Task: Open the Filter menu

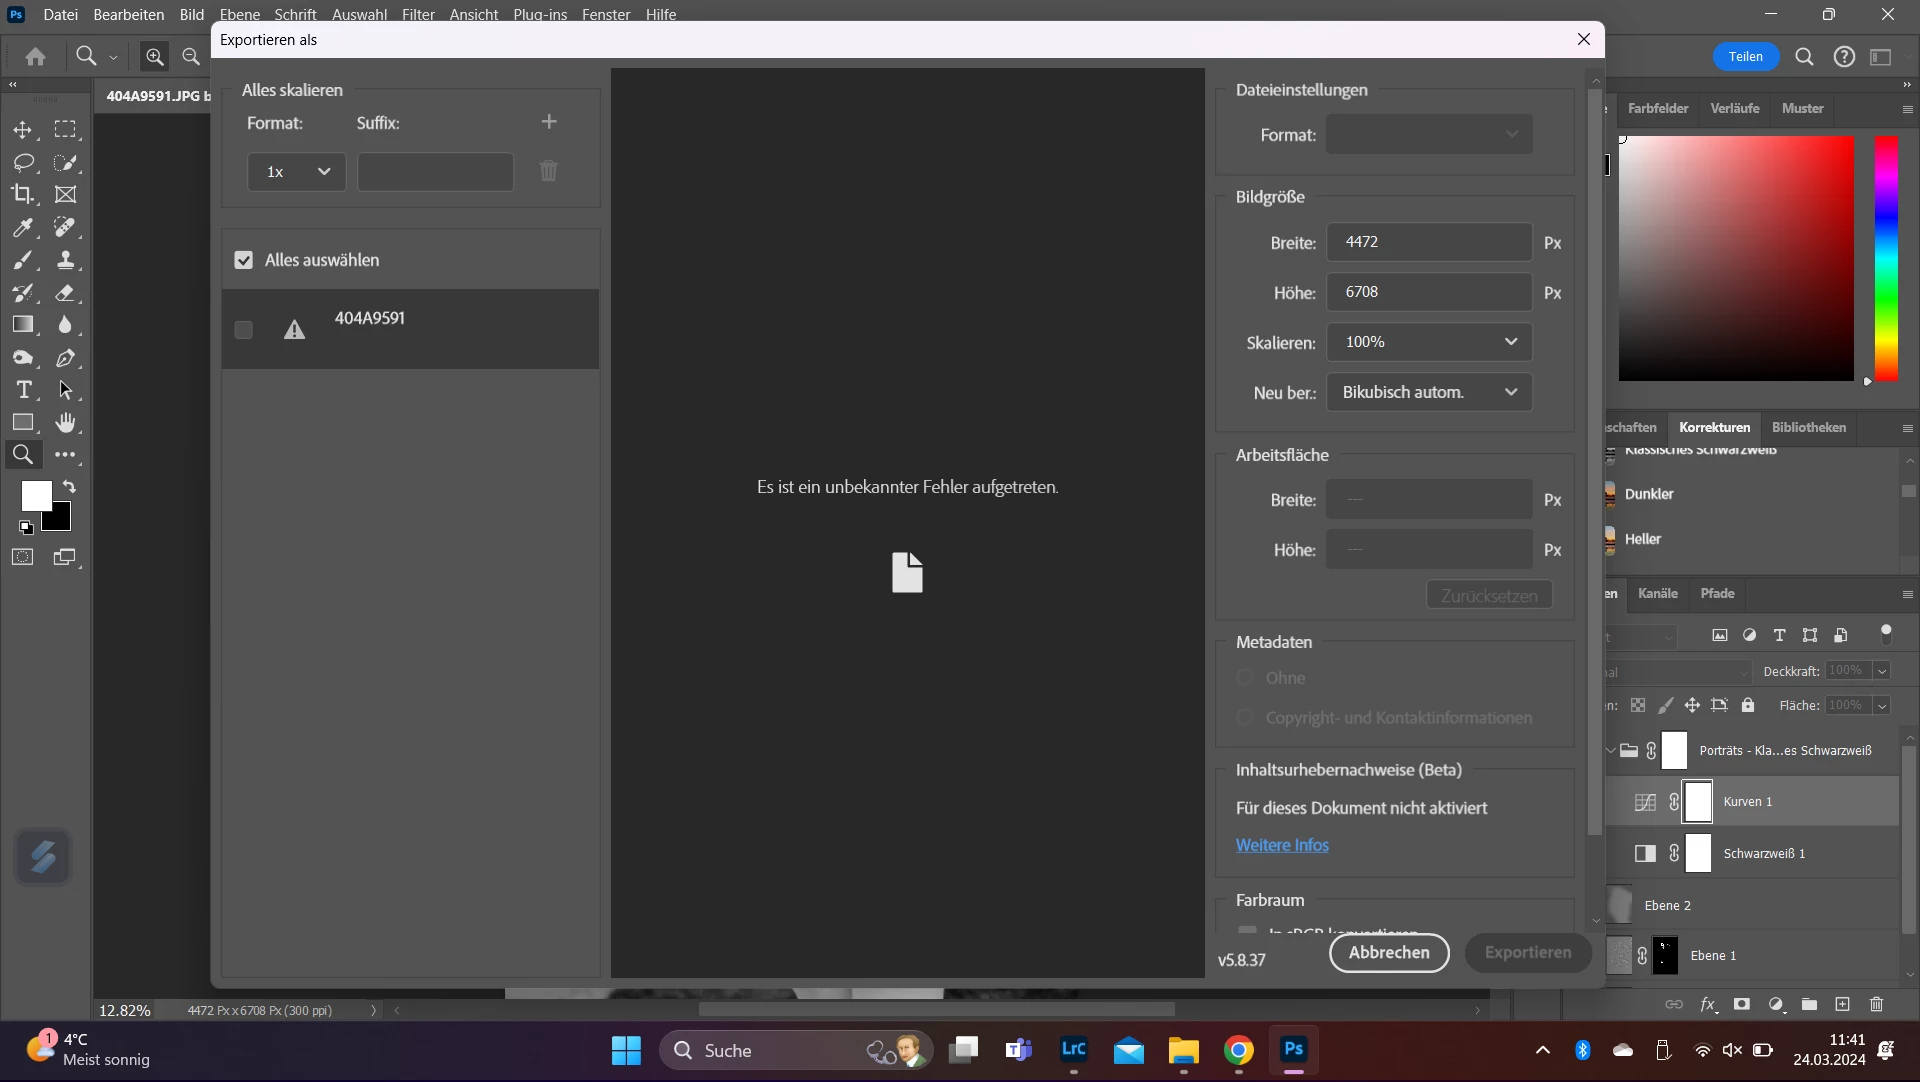Action: 418,14
